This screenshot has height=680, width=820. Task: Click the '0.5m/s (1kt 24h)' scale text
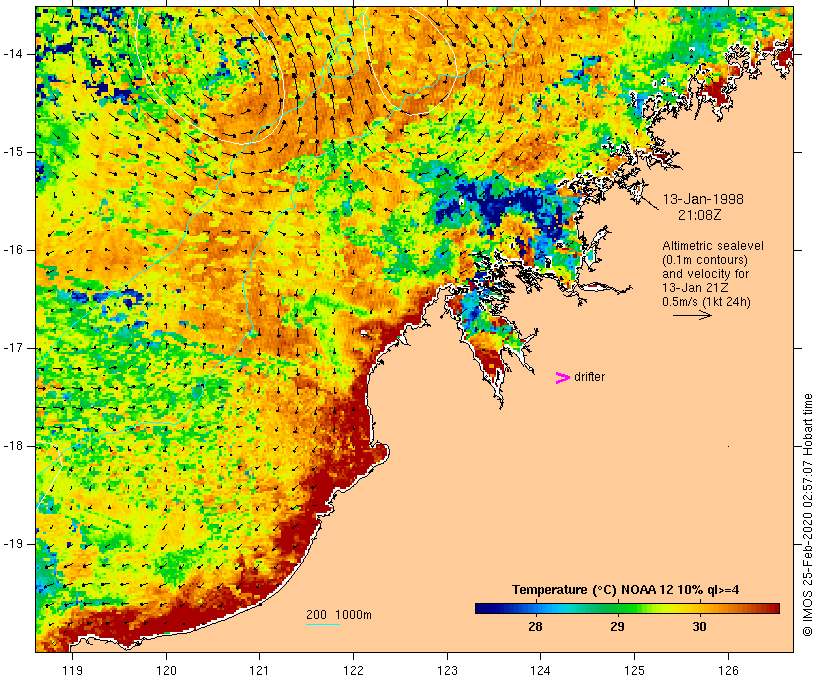[706, 302]
